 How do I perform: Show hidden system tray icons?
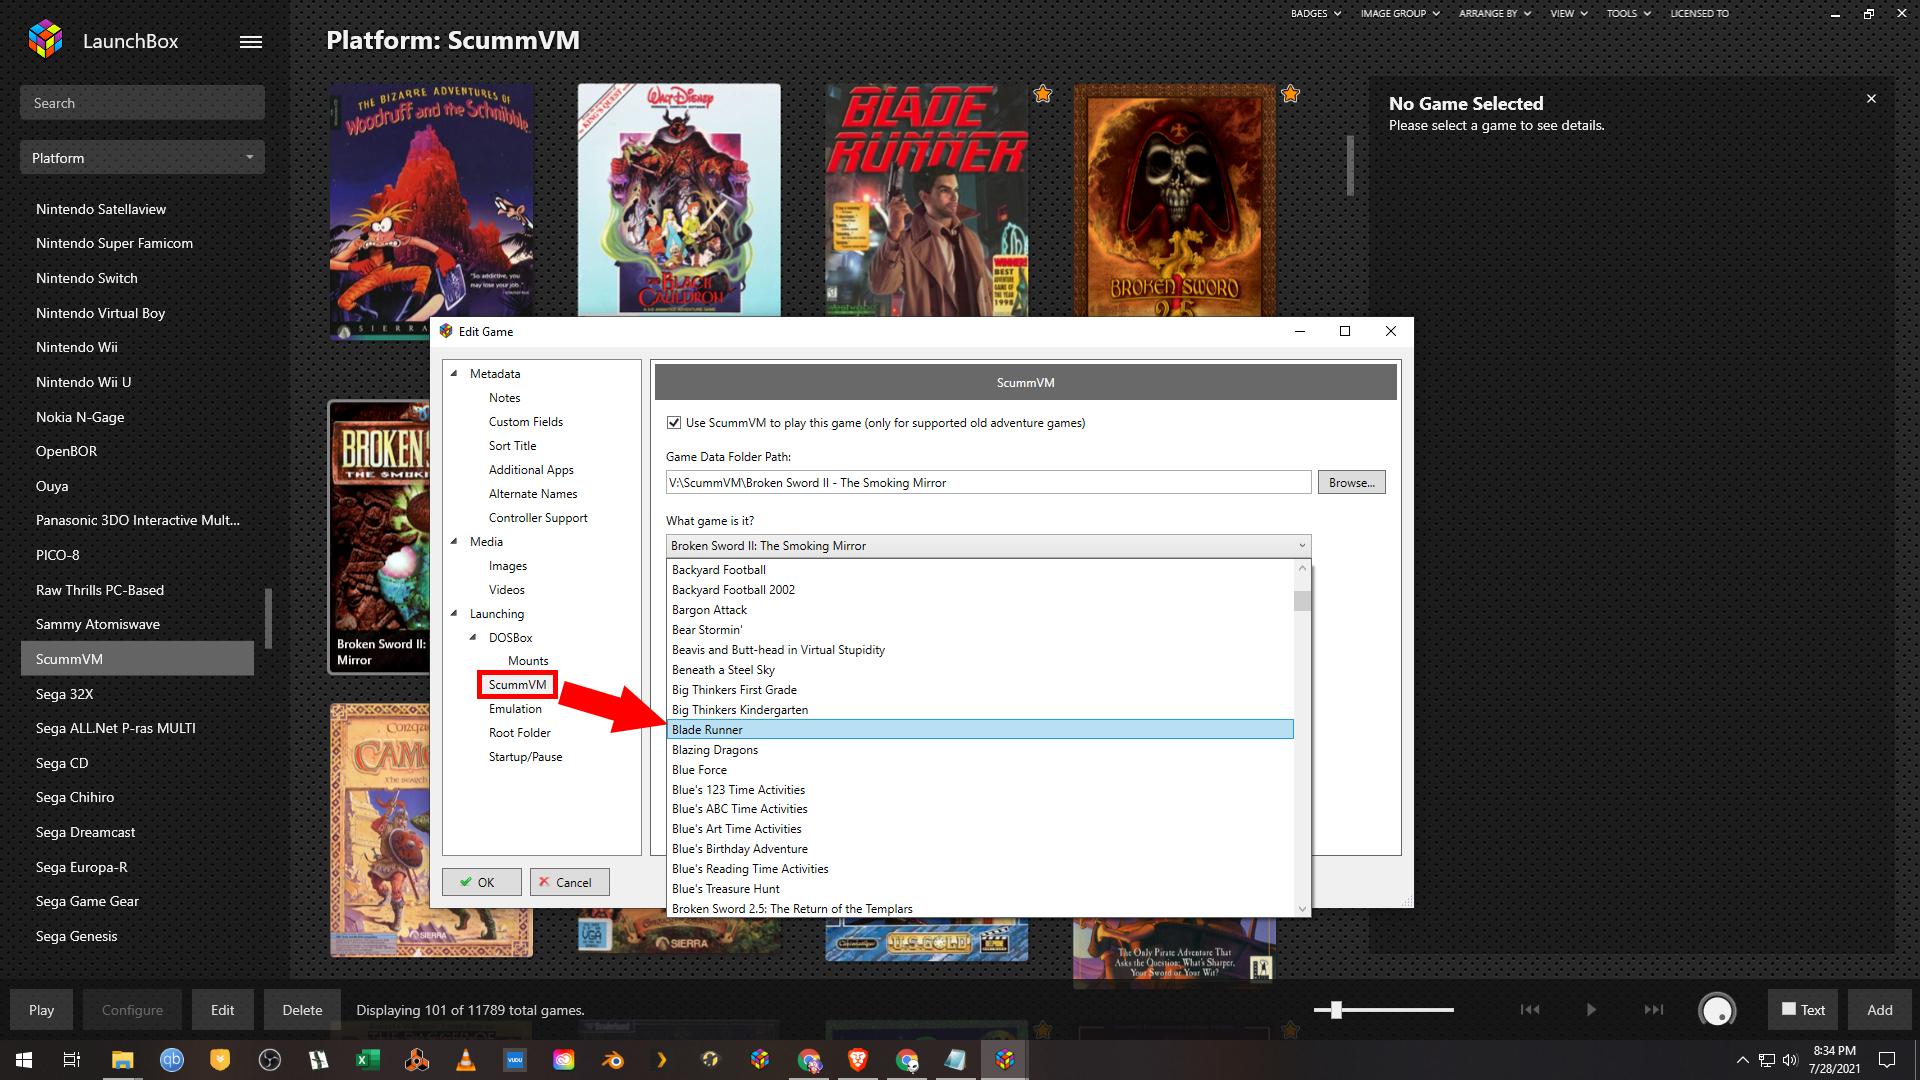click(1743, 1060)
